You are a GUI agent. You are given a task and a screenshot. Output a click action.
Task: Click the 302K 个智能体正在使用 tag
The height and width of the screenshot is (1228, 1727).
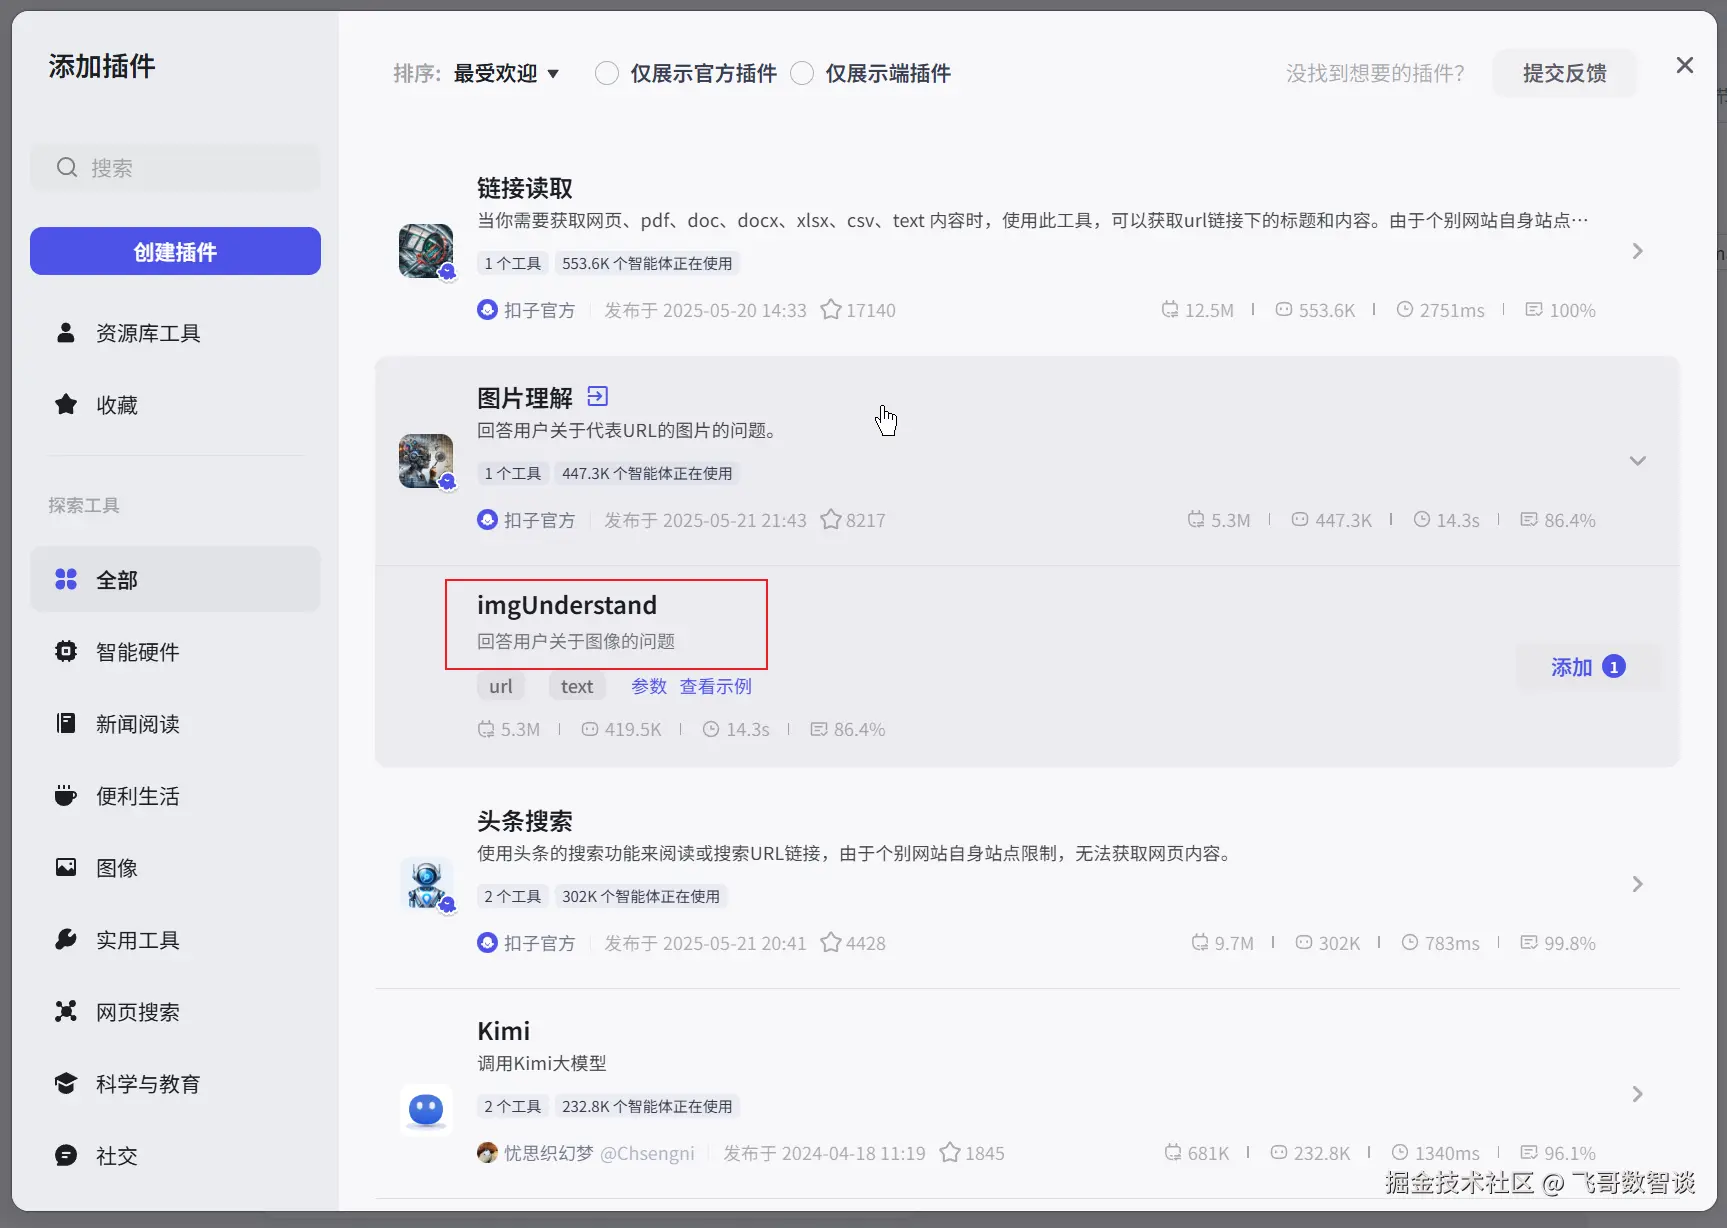click(x=641, y=896)
